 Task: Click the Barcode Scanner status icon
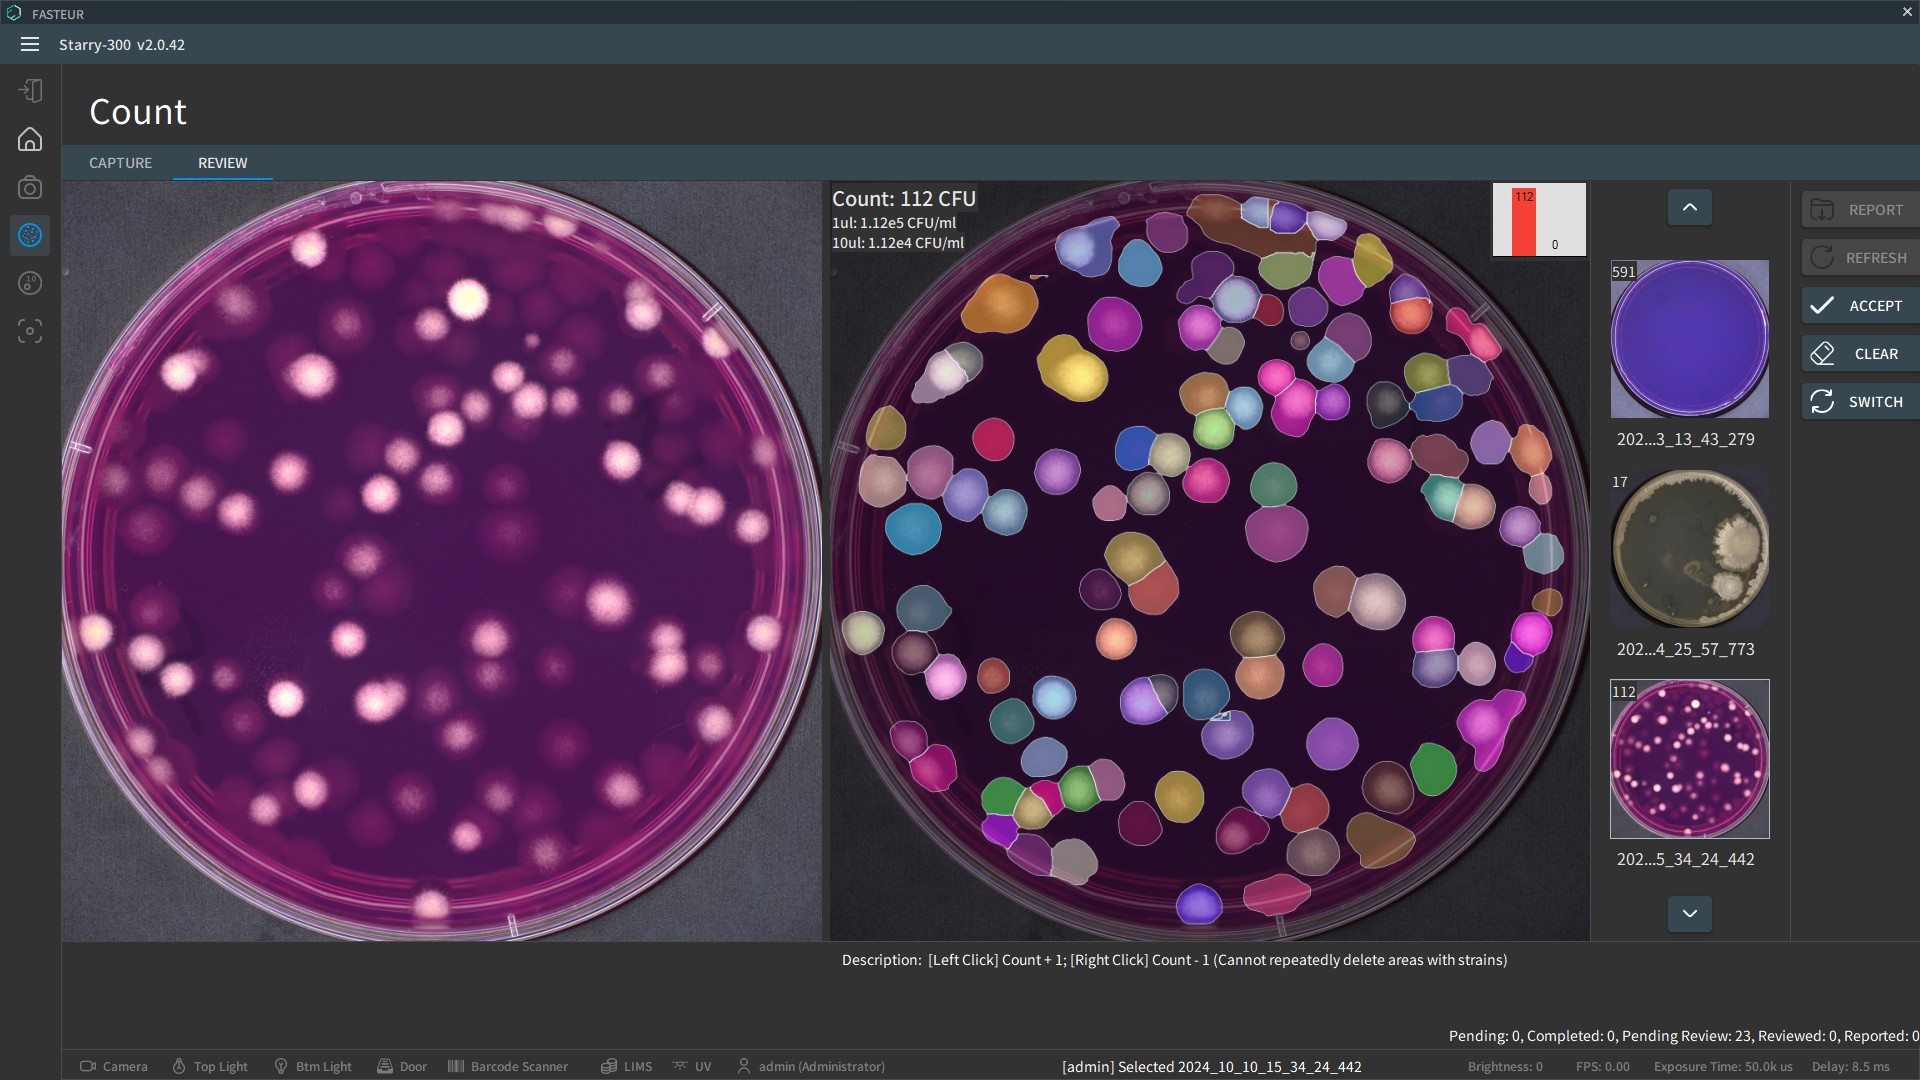point(456,1066)
